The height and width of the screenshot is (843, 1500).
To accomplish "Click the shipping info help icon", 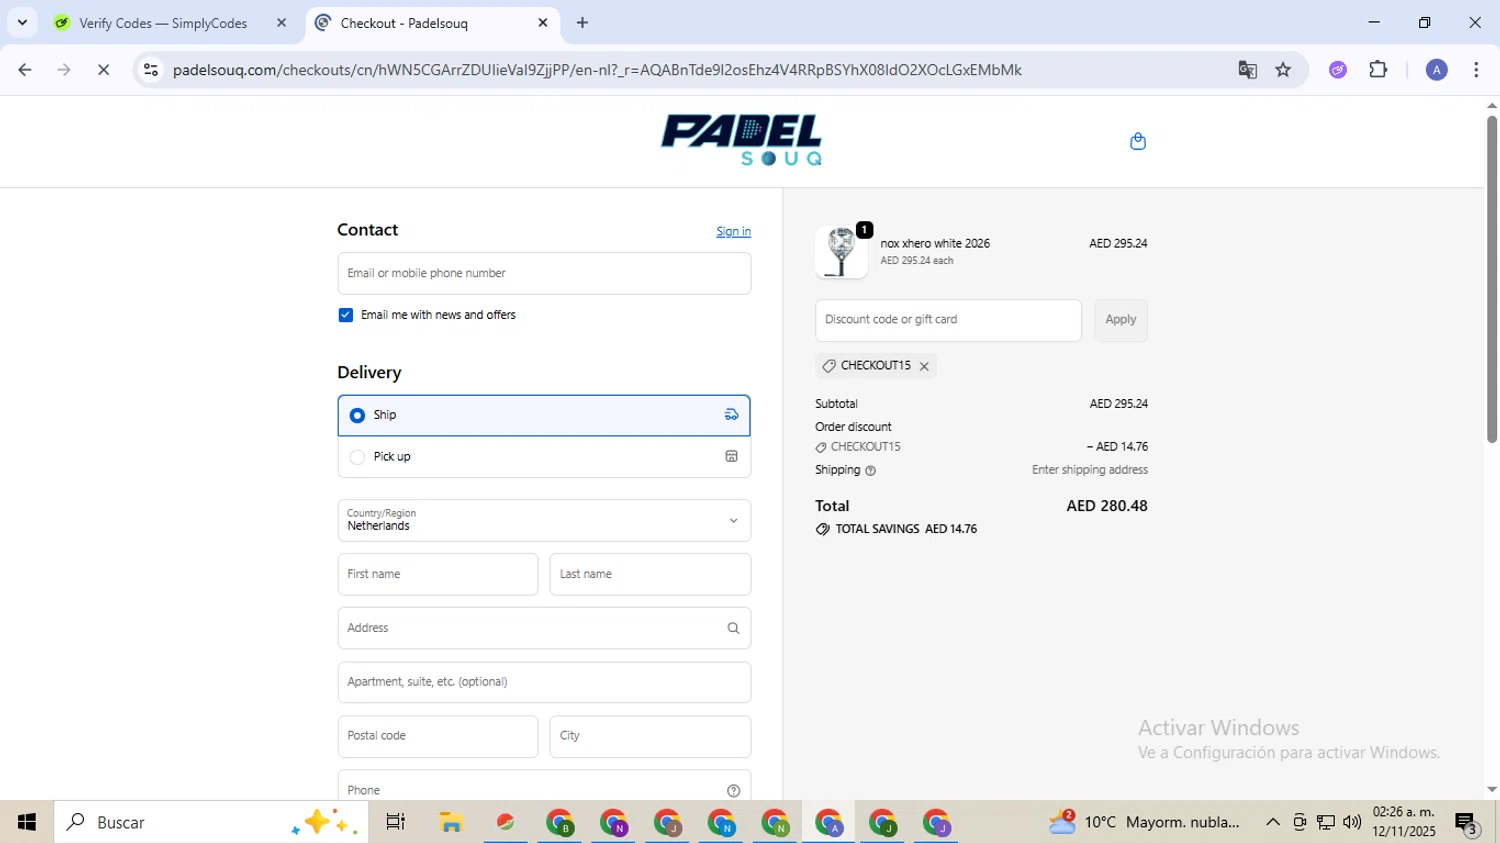I will tap(870, 471).
